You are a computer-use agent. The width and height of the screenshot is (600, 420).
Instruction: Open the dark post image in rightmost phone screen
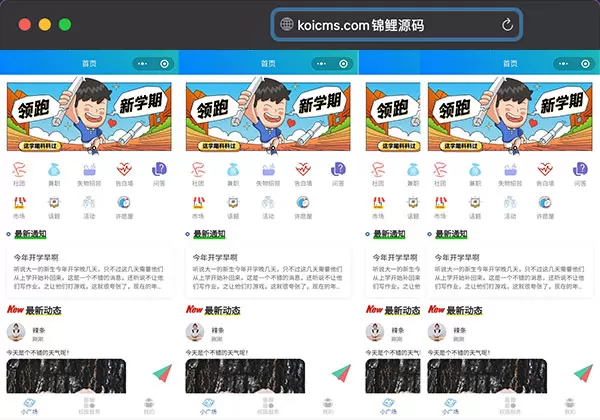487,376
